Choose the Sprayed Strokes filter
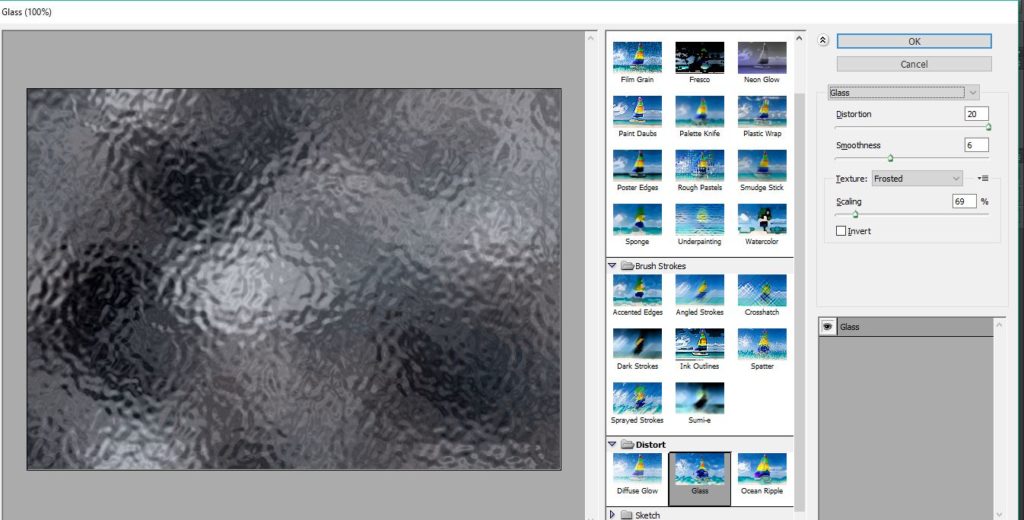1024x520 pixels. 637,398
